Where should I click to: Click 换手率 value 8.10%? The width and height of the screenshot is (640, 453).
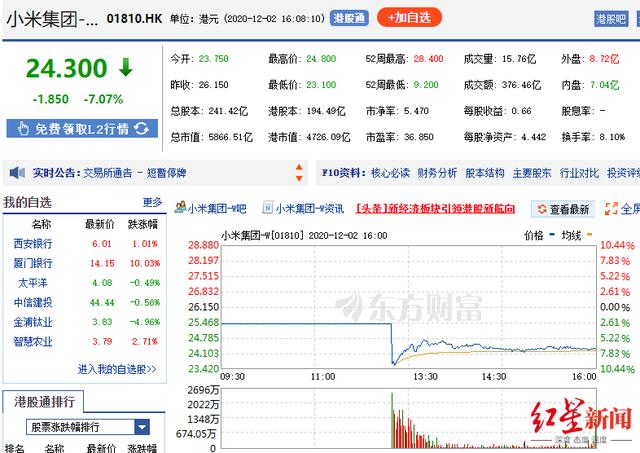(x=612, y=137)
